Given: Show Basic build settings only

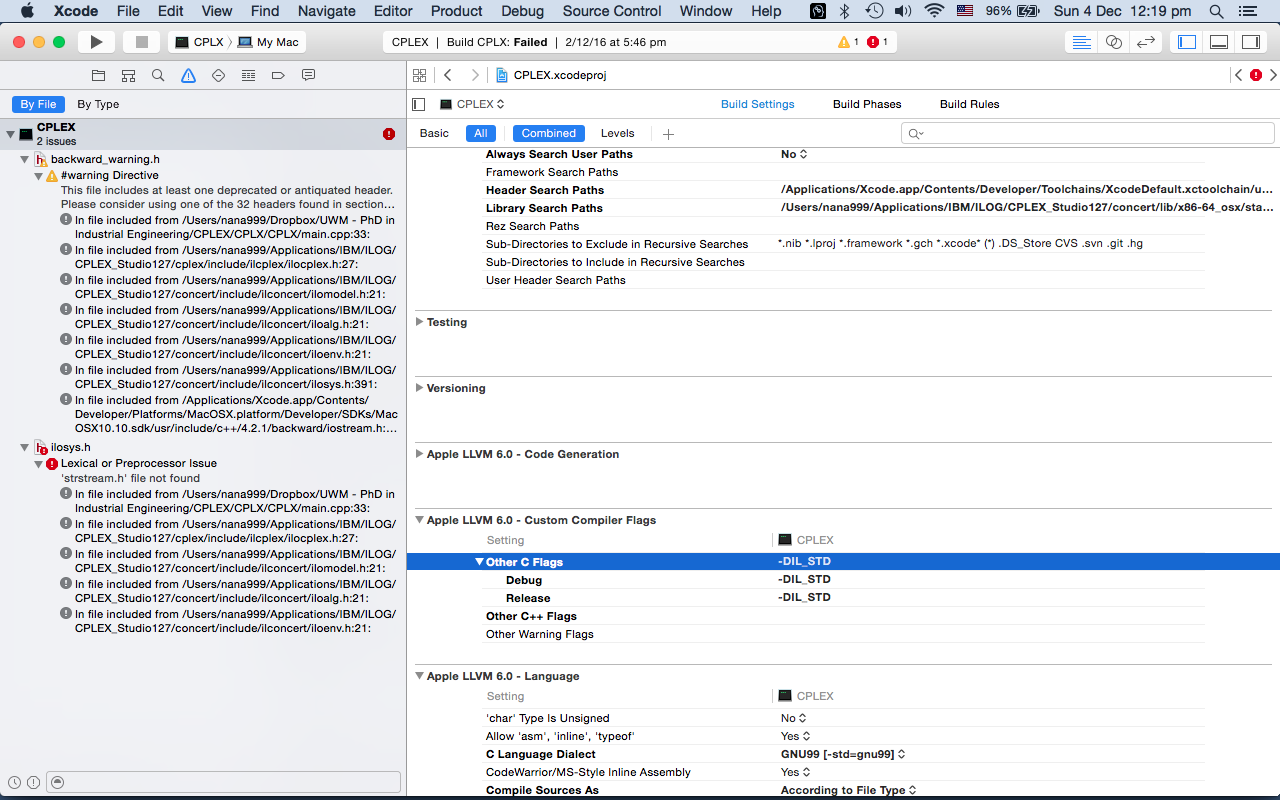Looking at the screenshot, I should pyautogui.click(x=434, y=133).
